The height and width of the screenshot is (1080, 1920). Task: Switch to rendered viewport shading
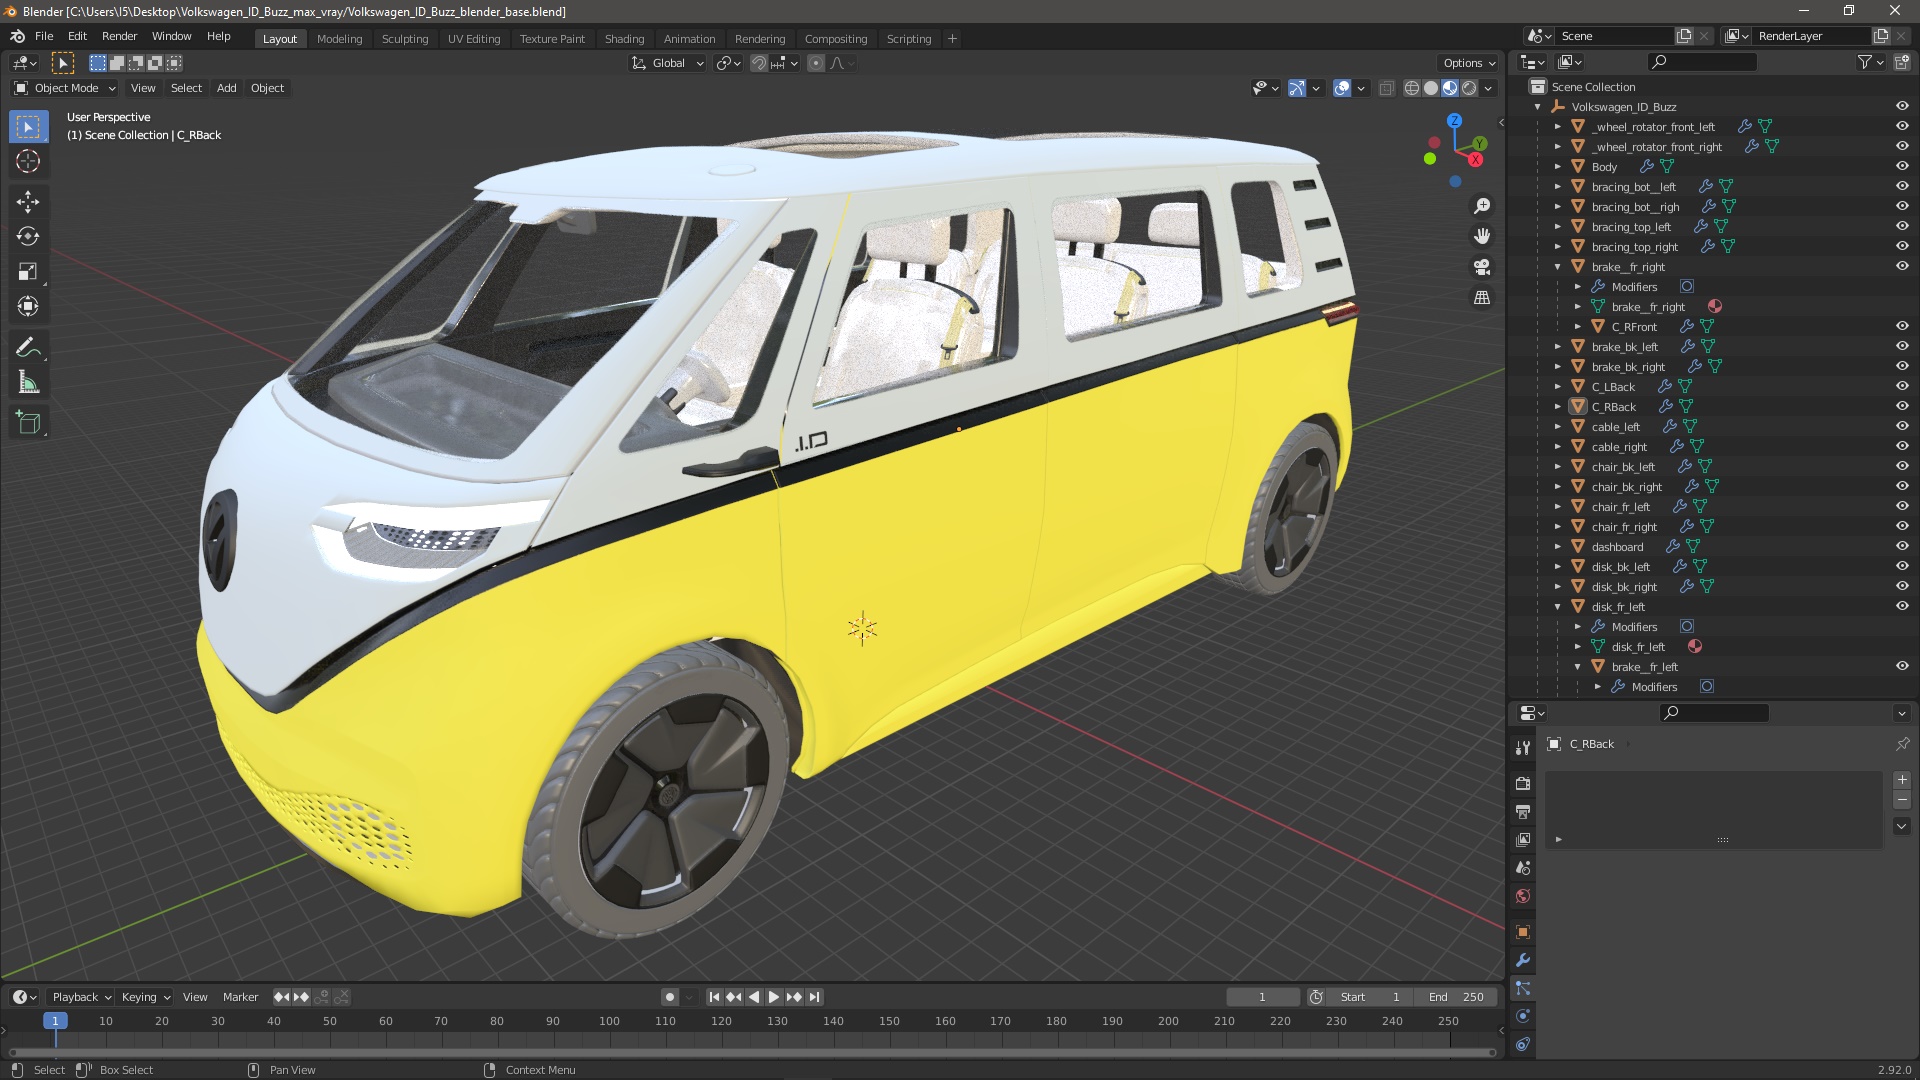tap(1469, 88)
